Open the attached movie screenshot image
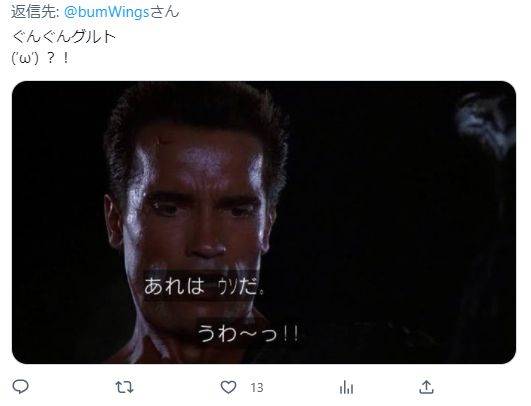The height and width of the screenshot is (406, 531). click(x=264, y=222)
